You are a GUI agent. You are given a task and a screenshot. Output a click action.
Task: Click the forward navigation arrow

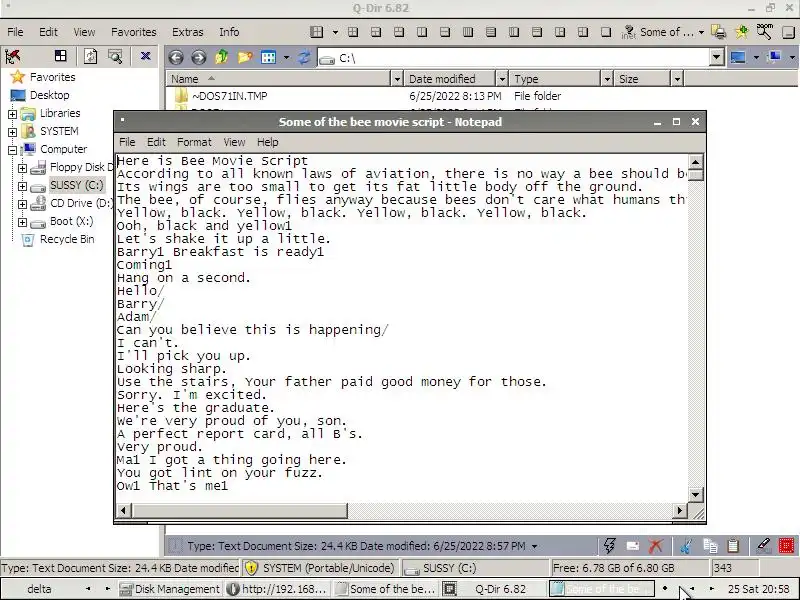coord(198,57)
